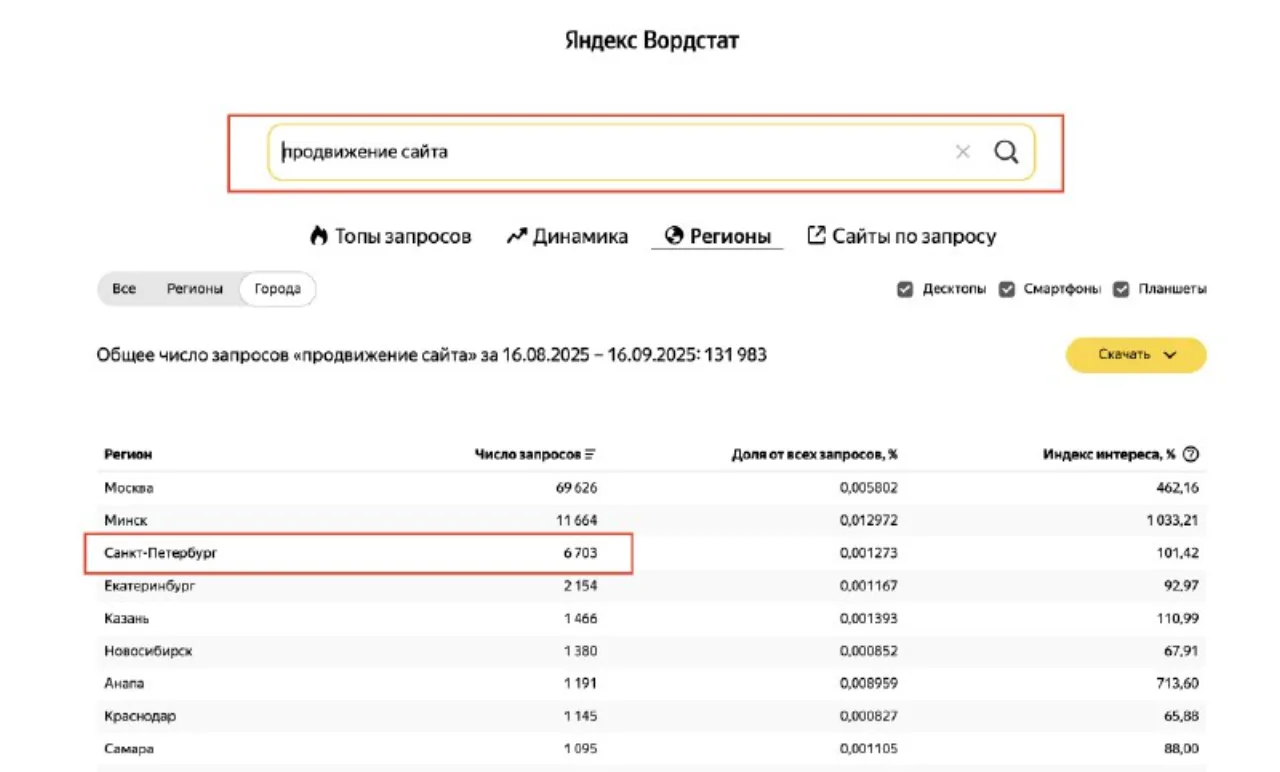Click the 713,60 interest index value
1280x772 pixels.
[1176, 684]
